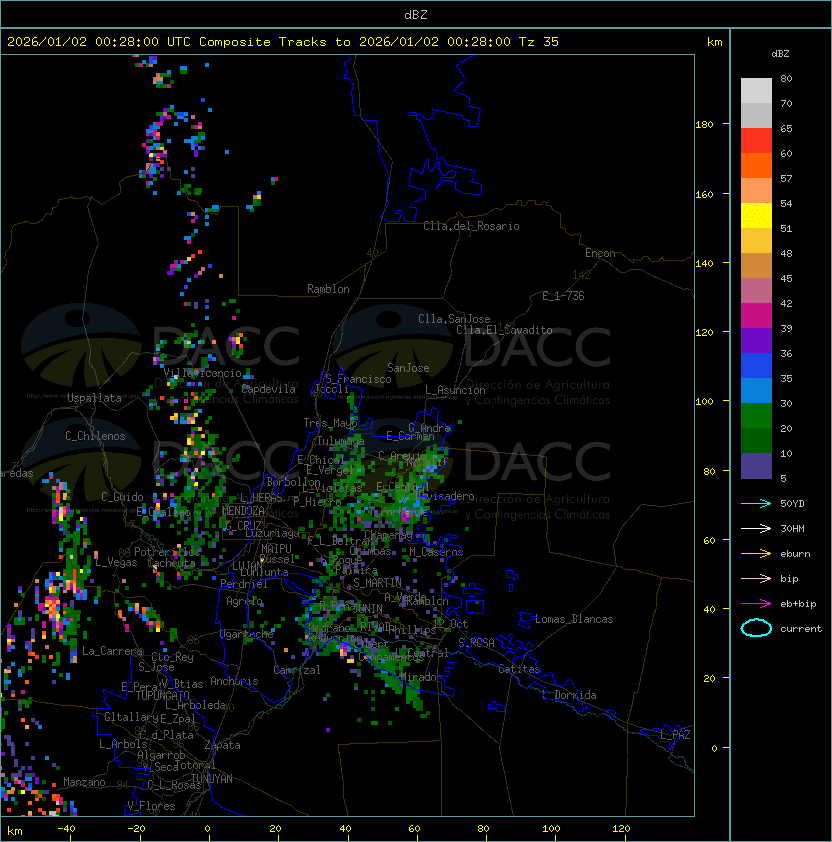Click the C_Chilenos place label
Screen dimensions: 832x842
coord(95,436)
